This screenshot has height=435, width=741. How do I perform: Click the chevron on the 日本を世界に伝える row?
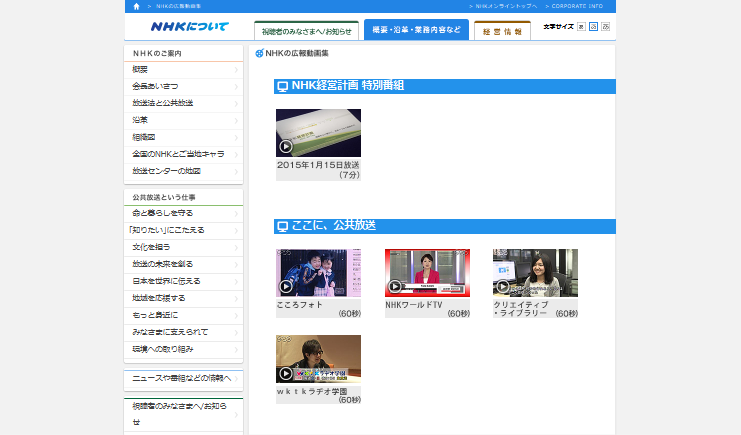coord(236,282)
